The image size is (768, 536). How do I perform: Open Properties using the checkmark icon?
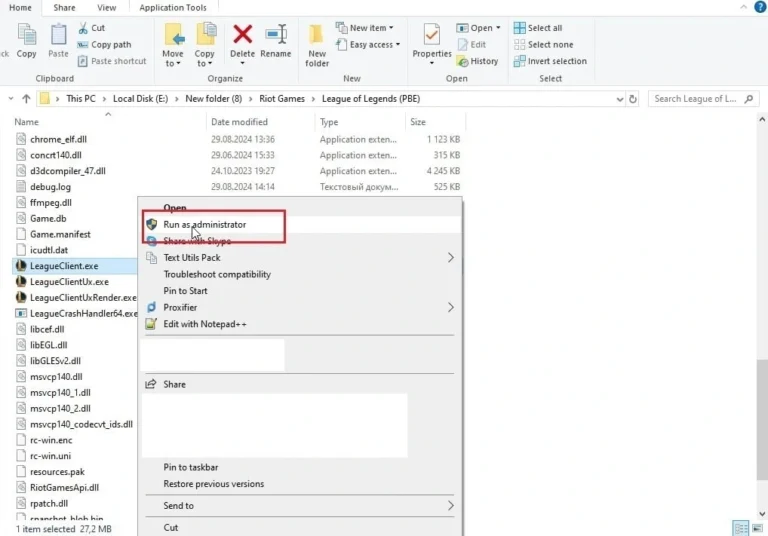(433, 37)
